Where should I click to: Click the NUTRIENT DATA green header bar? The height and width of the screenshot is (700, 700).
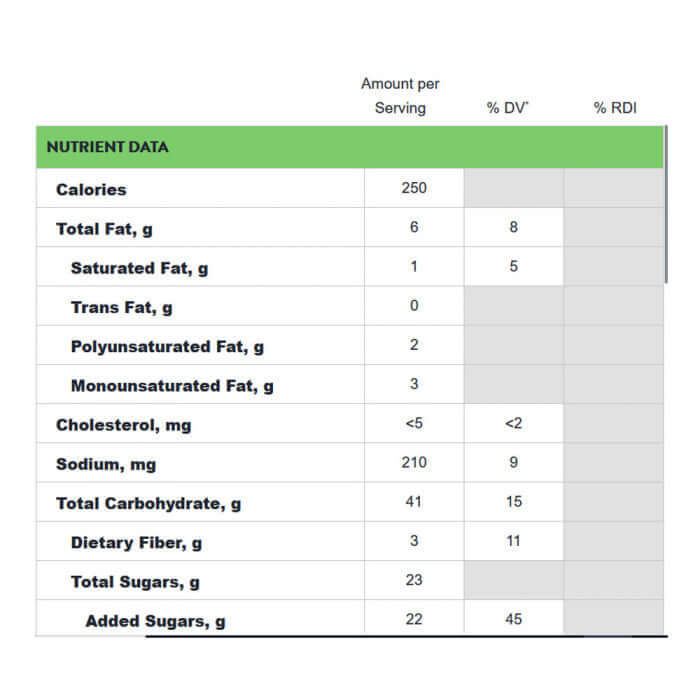click(x=350, y=147)
